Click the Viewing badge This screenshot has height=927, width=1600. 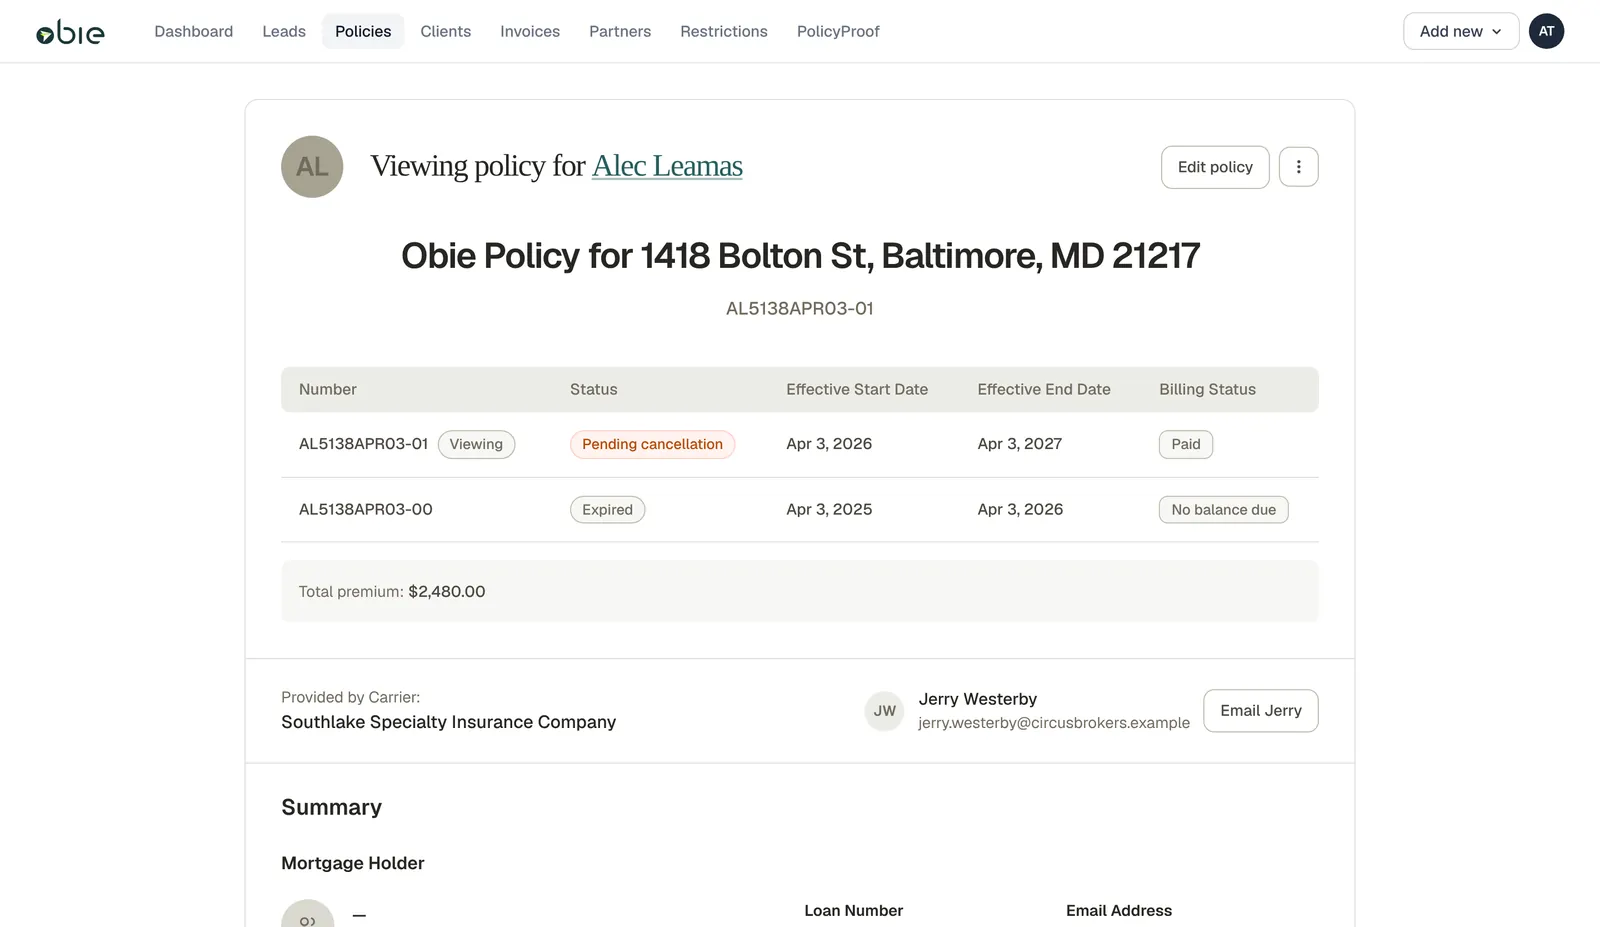476,444
